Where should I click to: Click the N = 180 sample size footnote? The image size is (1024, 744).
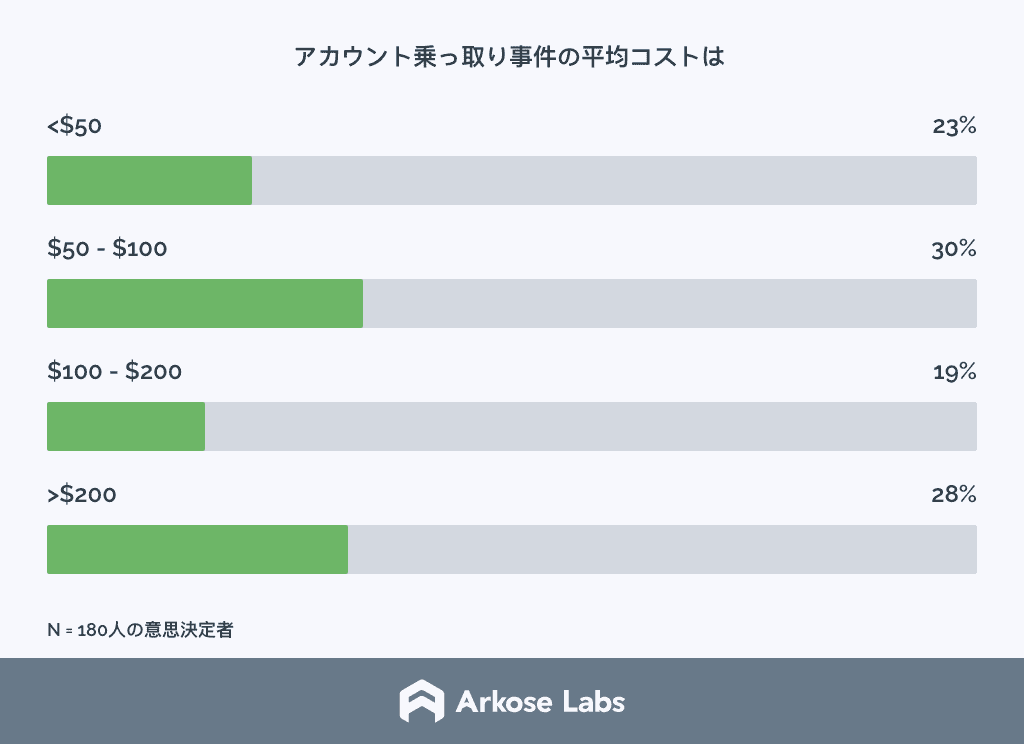tap(140, 630)
